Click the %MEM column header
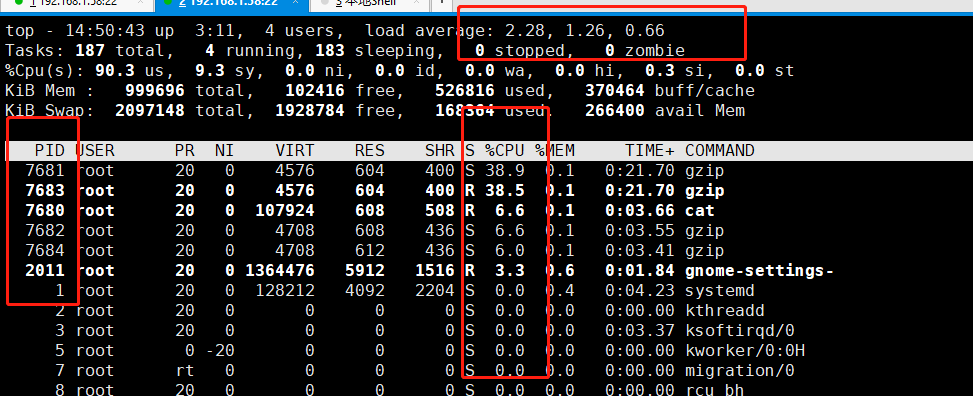Viewport: 973px width, 396px height. [555, 151]
